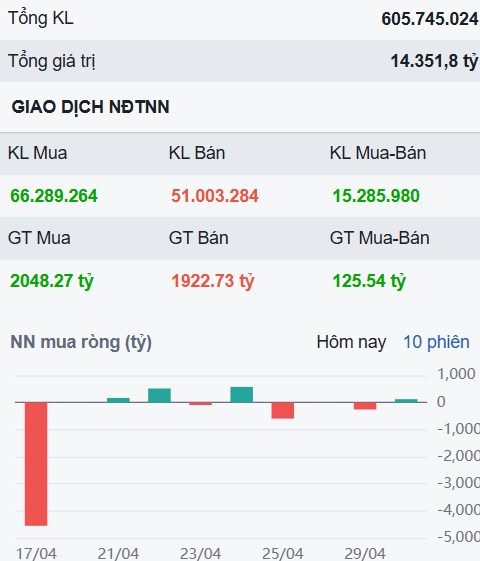Select net value 125.54 tỷ
480x561 pixels.
pyautogui.click(x=369, y=281)
